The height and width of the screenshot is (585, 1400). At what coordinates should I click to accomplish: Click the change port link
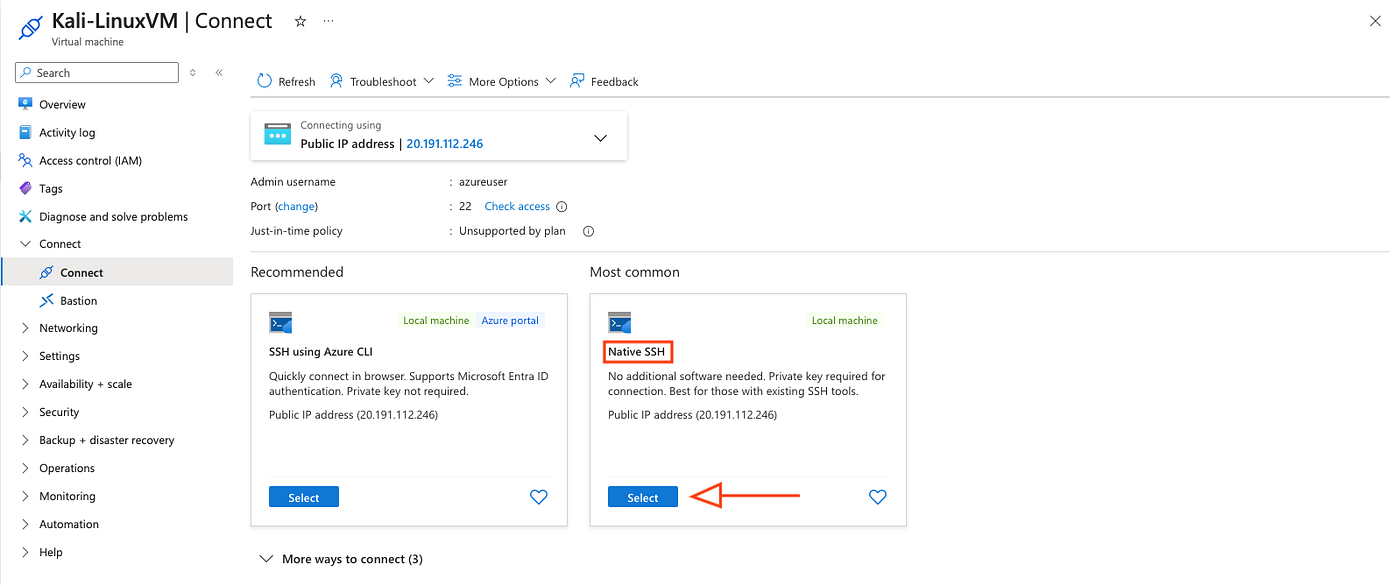click(297, 206)
